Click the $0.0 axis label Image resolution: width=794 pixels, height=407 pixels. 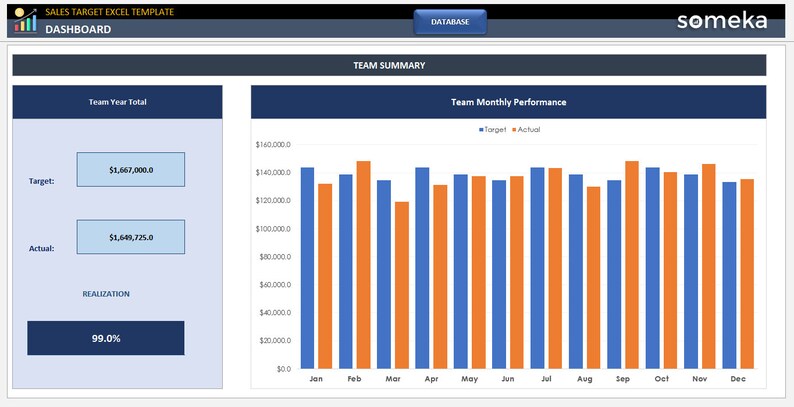pyautogui.click(x=284, y=369)
